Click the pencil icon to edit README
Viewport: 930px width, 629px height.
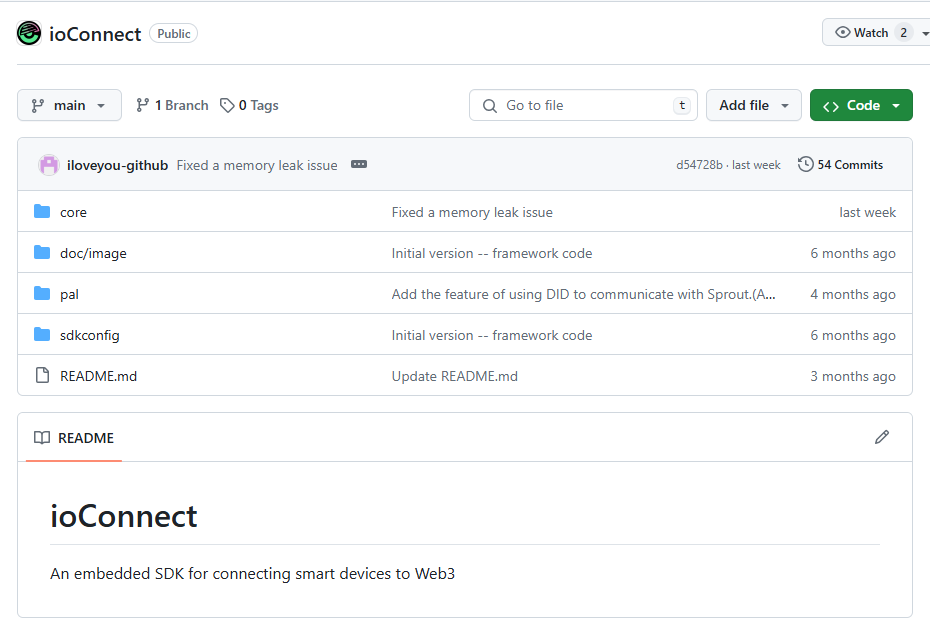point(882,438)
